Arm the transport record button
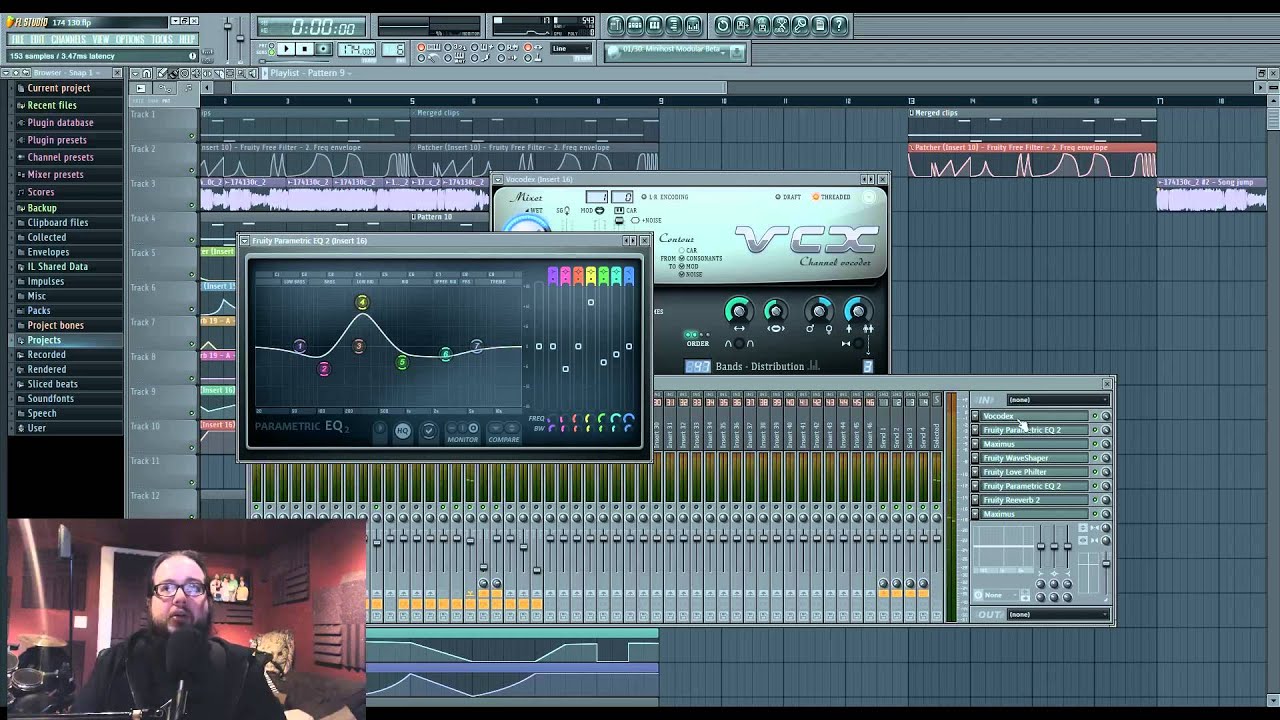 (x=323, y=49)
